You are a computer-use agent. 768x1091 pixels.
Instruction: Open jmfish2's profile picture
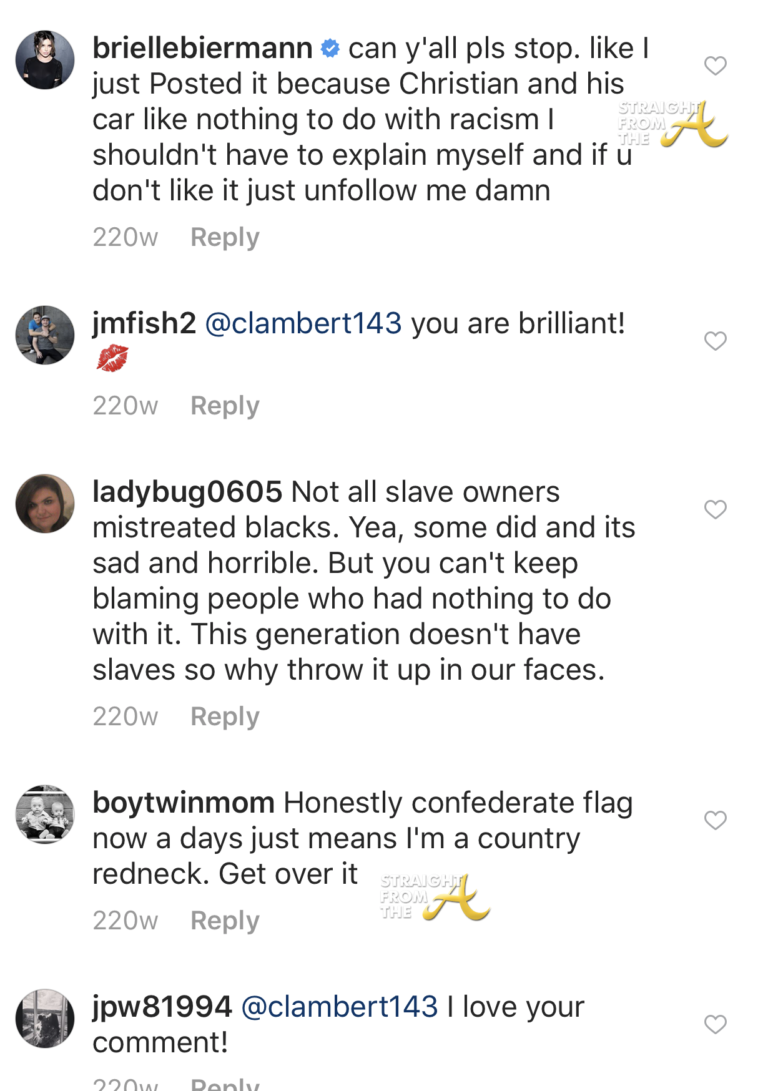[x=45, y=335]
